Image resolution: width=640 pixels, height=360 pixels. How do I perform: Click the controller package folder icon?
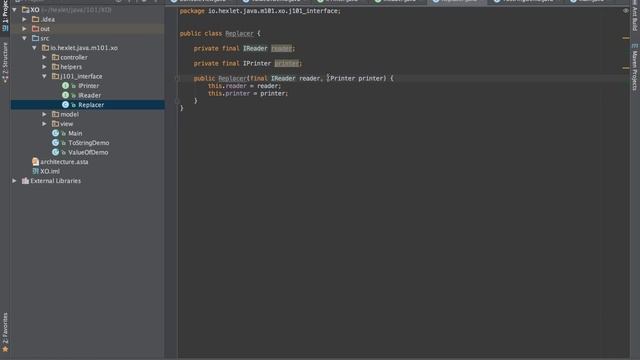tap(56, 57)
